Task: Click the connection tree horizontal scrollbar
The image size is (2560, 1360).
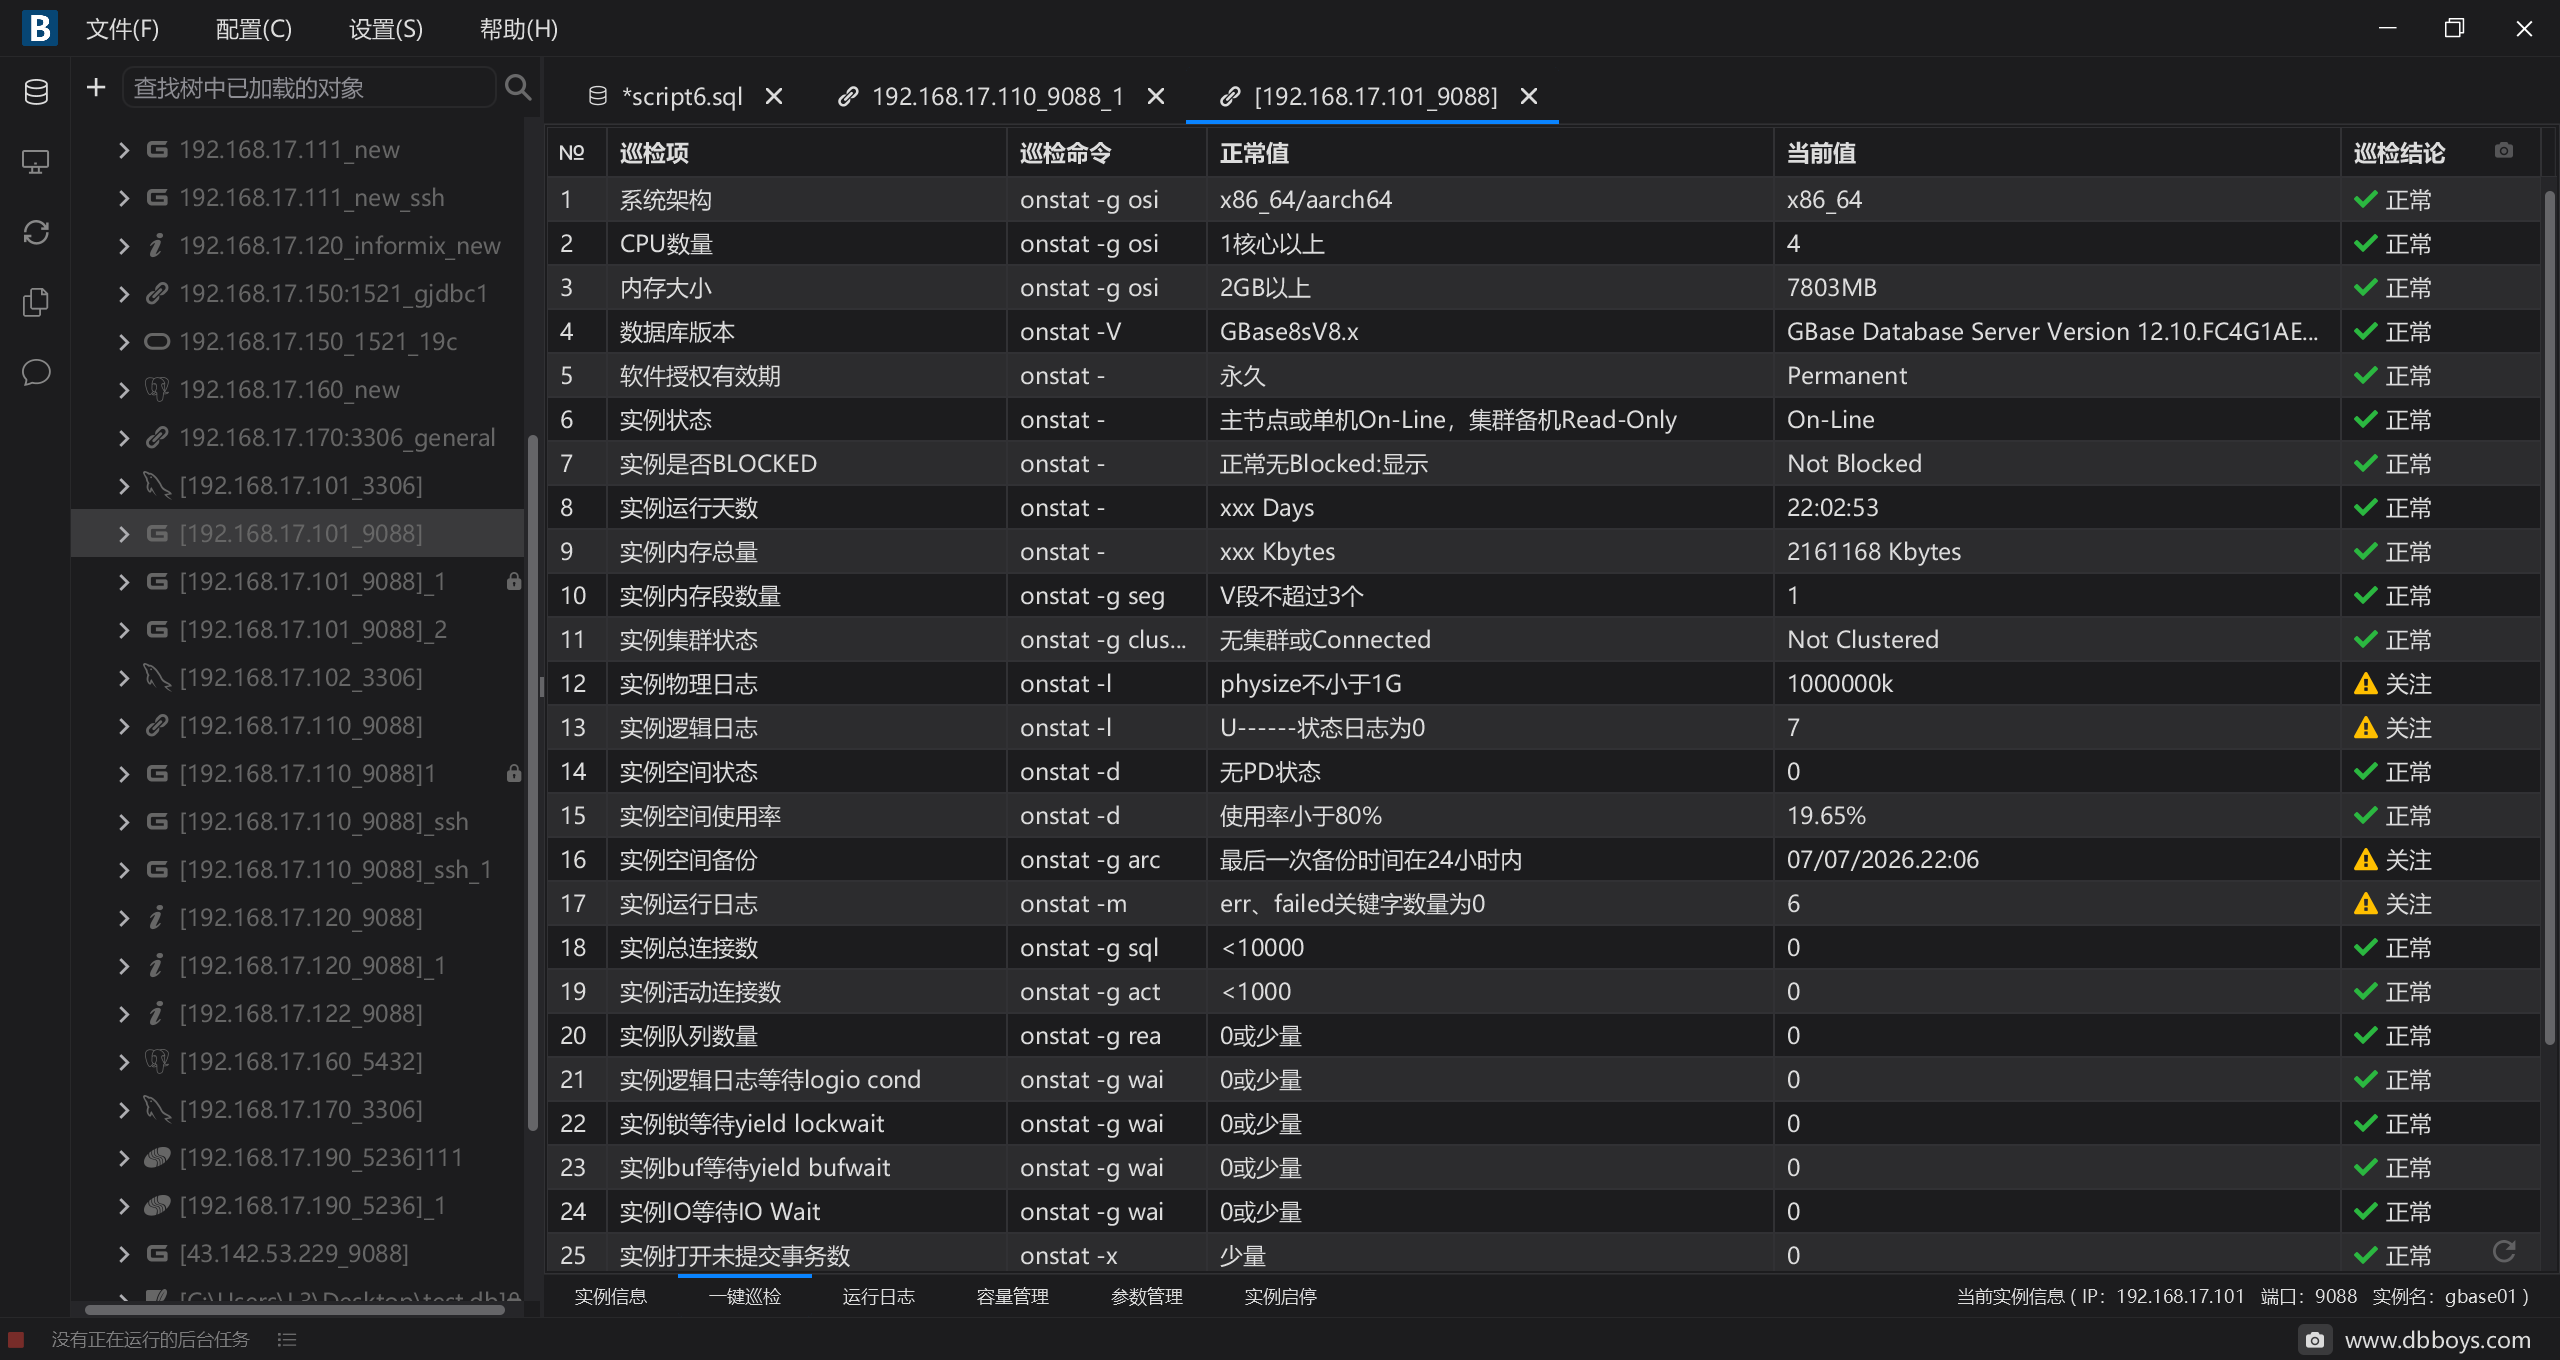Action: coord(295,1309)
